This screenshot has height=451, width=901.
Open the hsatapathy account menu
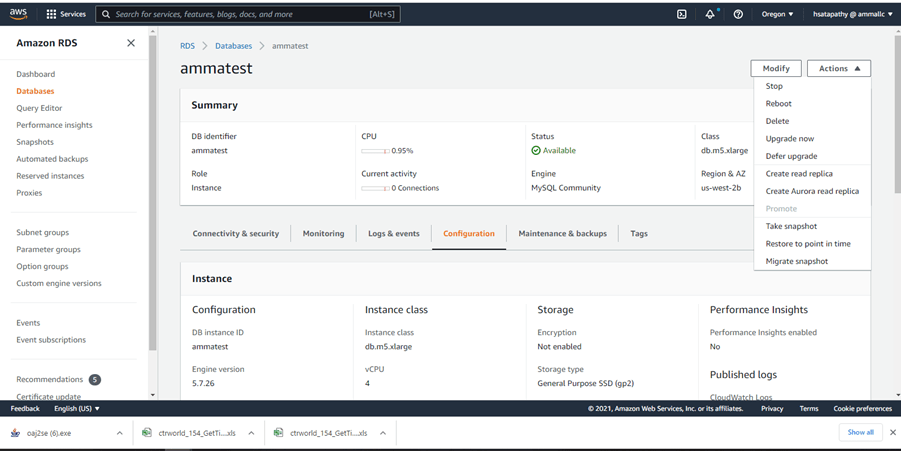click(x=851, y=14)
